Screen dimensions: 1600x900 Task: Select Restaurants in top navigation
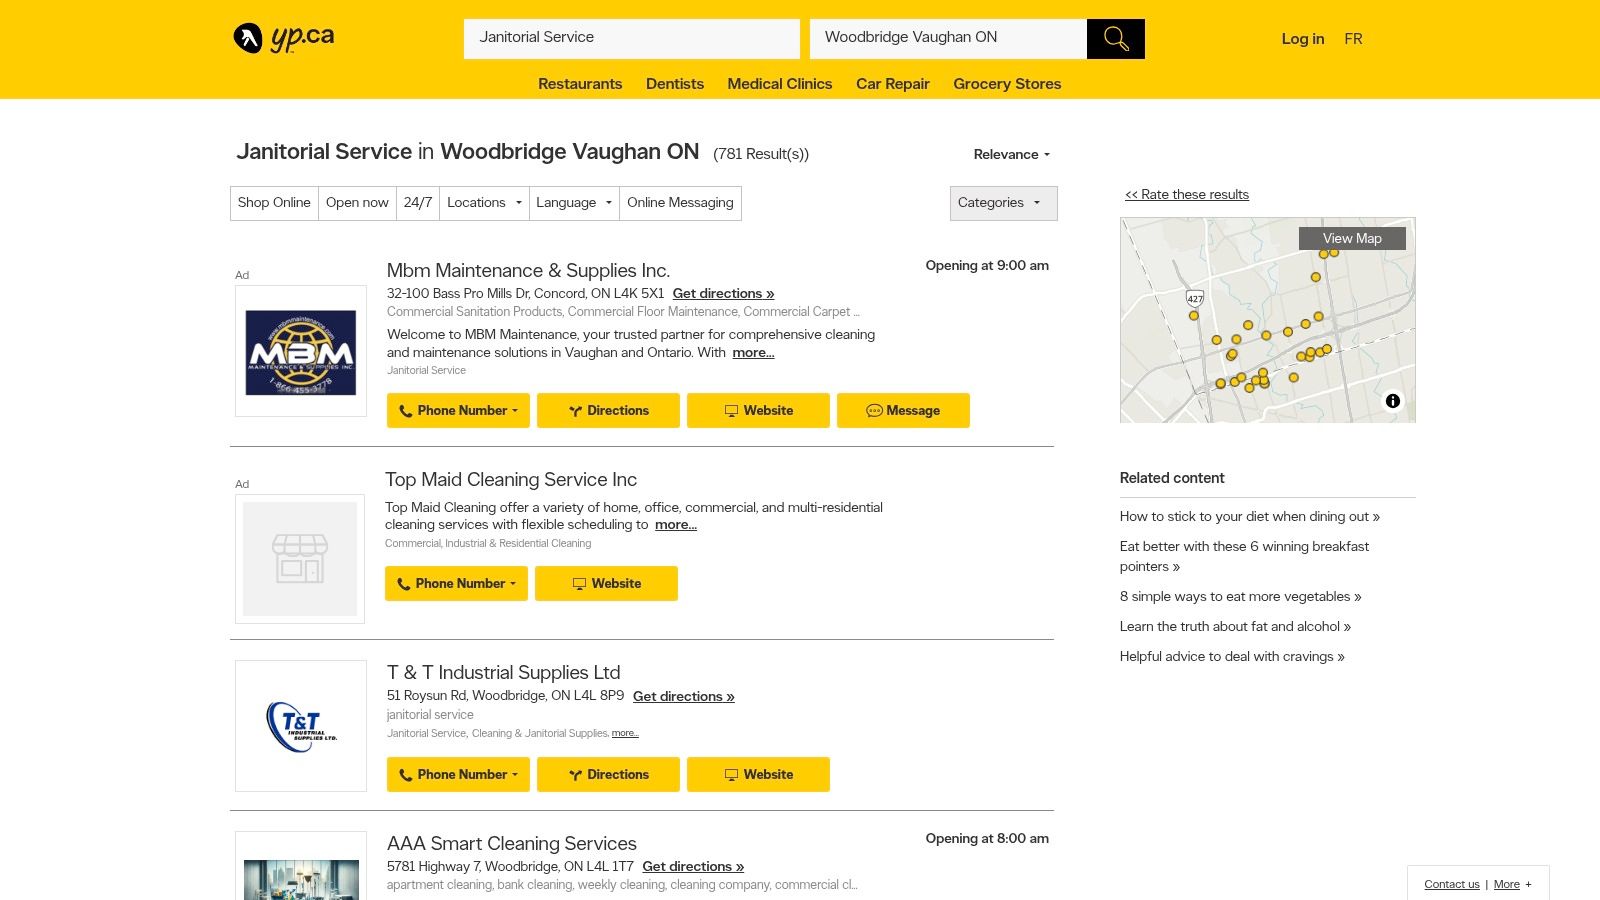pyautogui.click(x=580, y=84)
